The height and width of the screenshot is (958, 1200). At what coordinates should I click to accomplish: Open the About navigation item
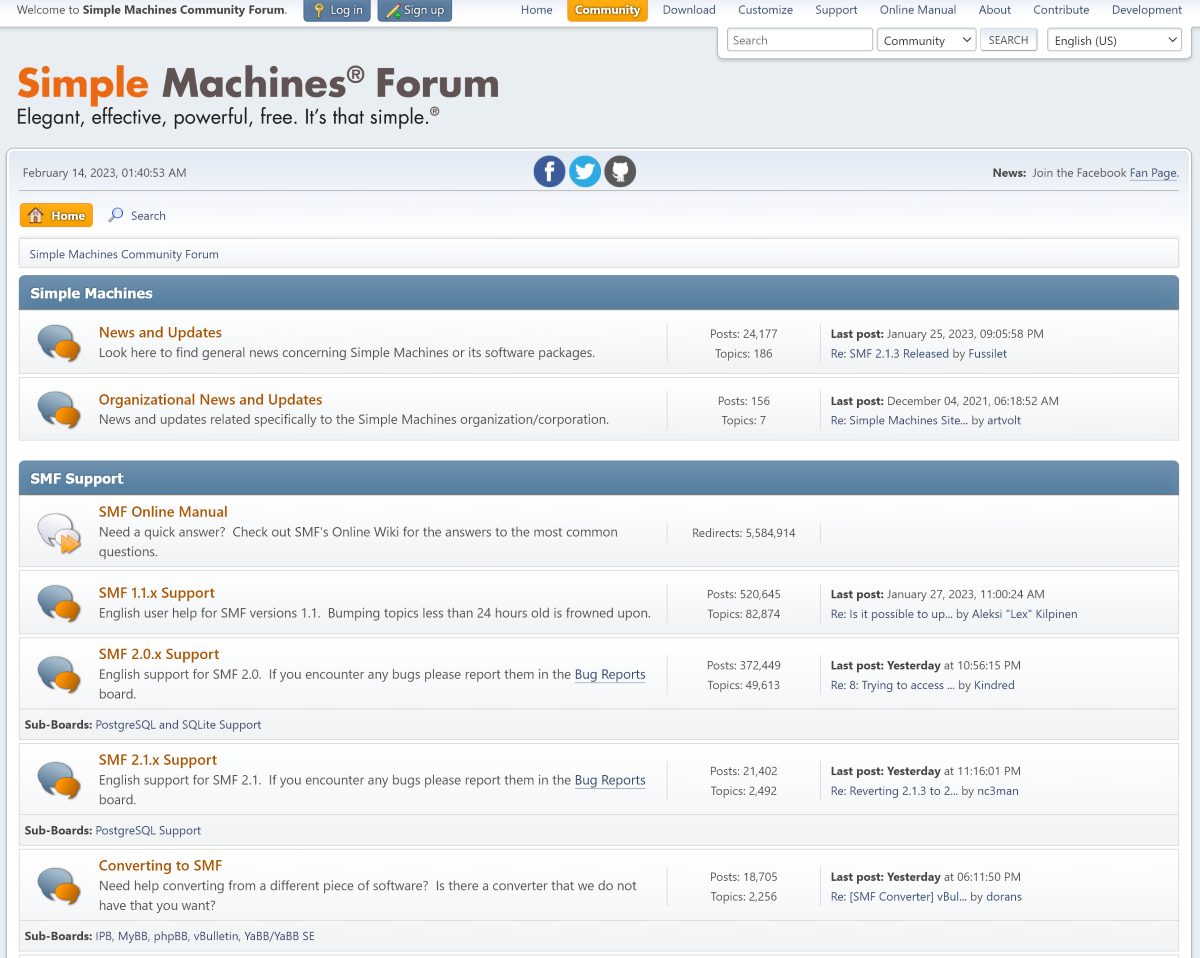coord(995,10)
